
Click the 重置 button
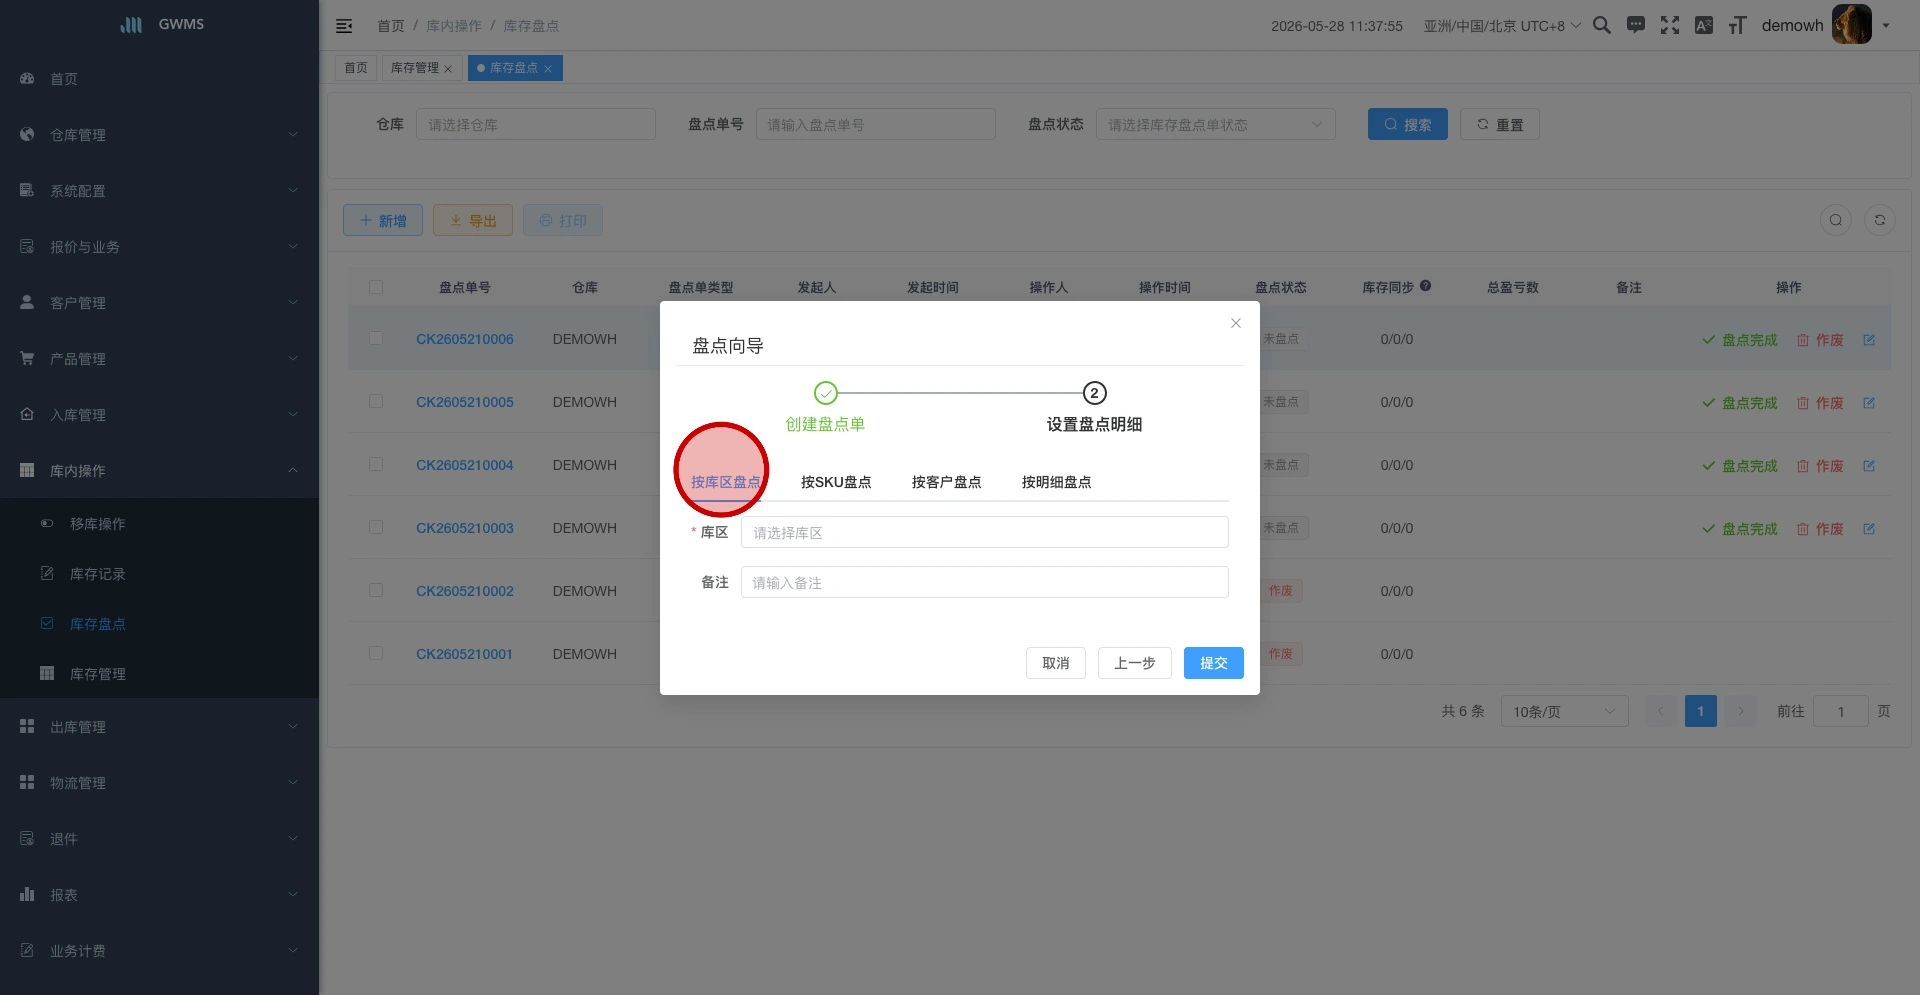[1500, 124]
